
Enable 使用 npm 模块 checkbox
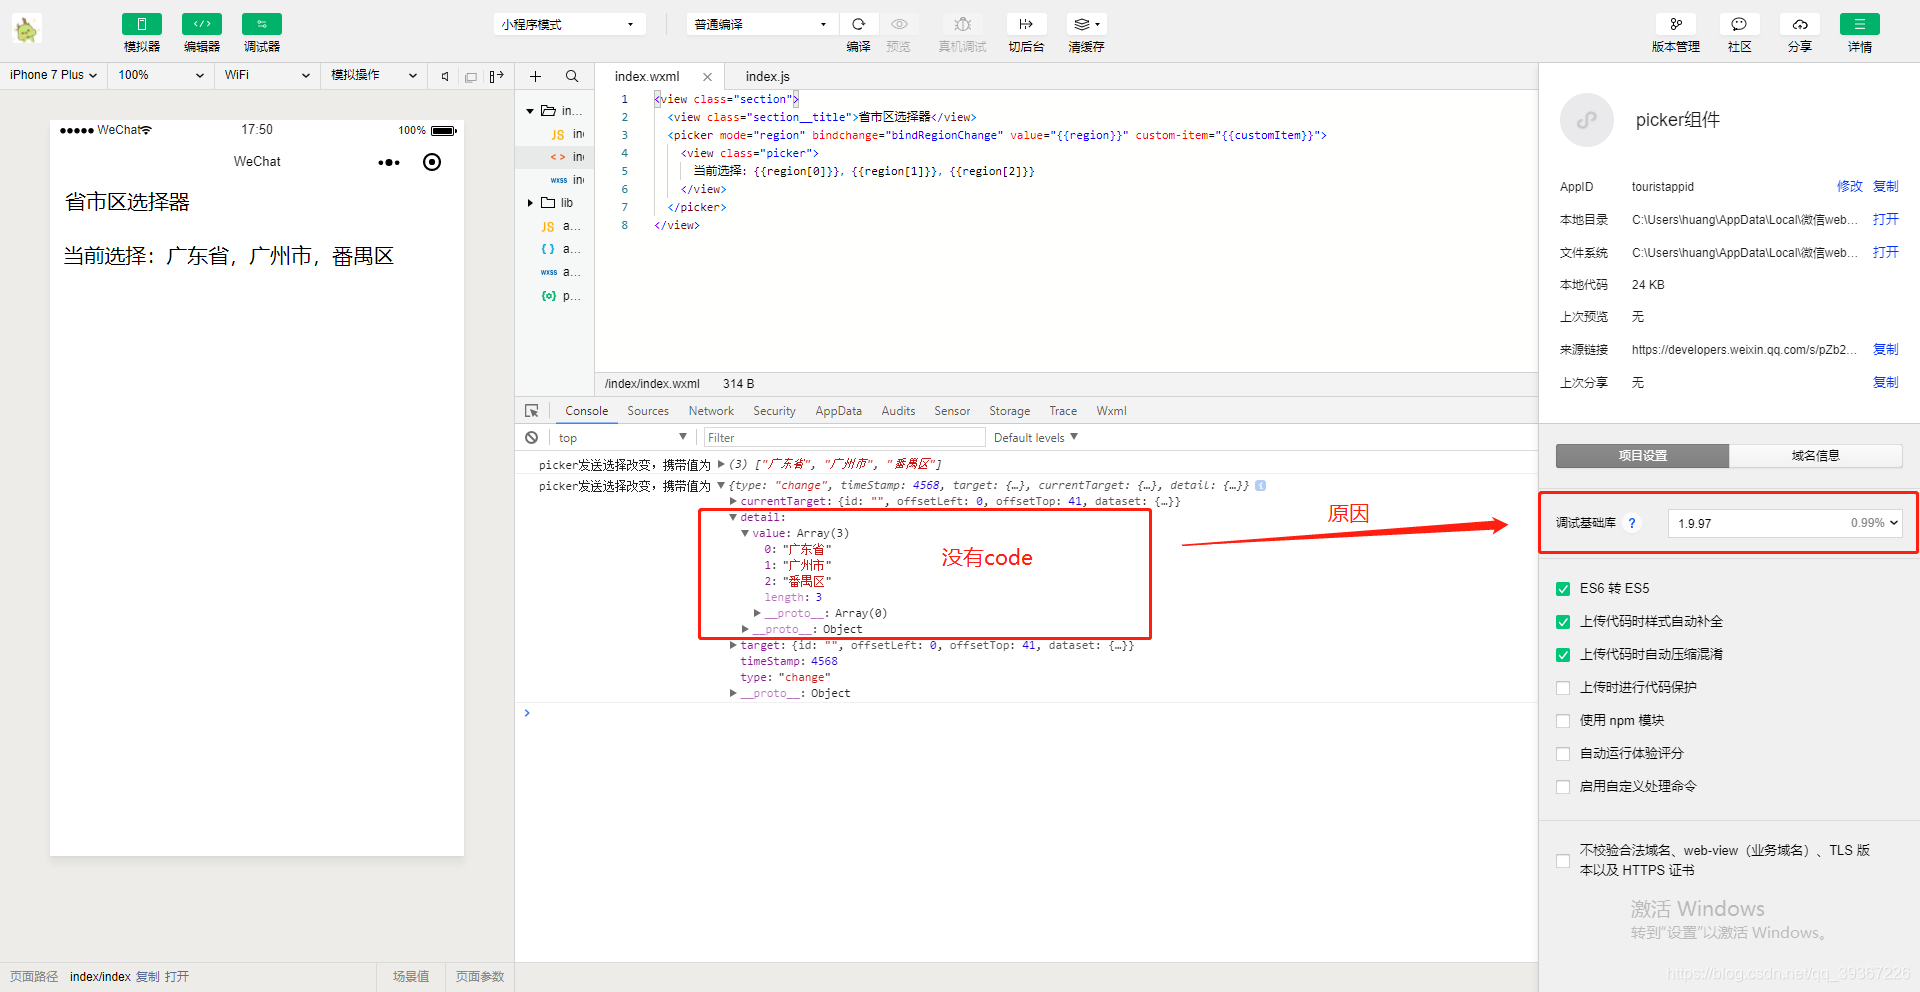[1563, 721]
